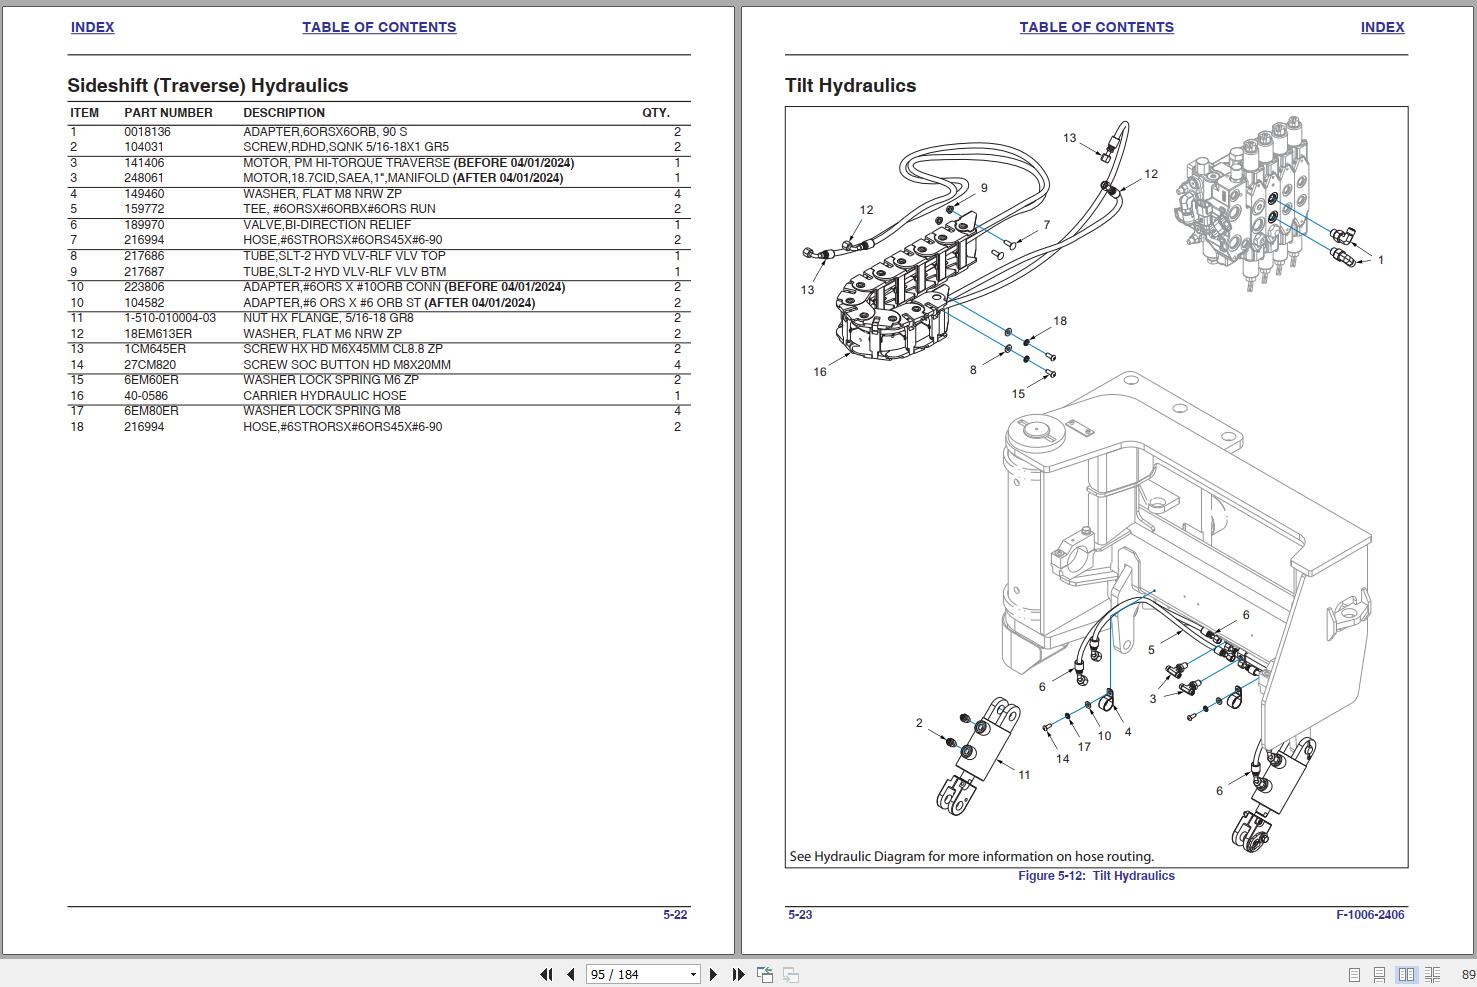The image size is (1477, 987).
Task: Click the ITEM column header
Action: 85,113
